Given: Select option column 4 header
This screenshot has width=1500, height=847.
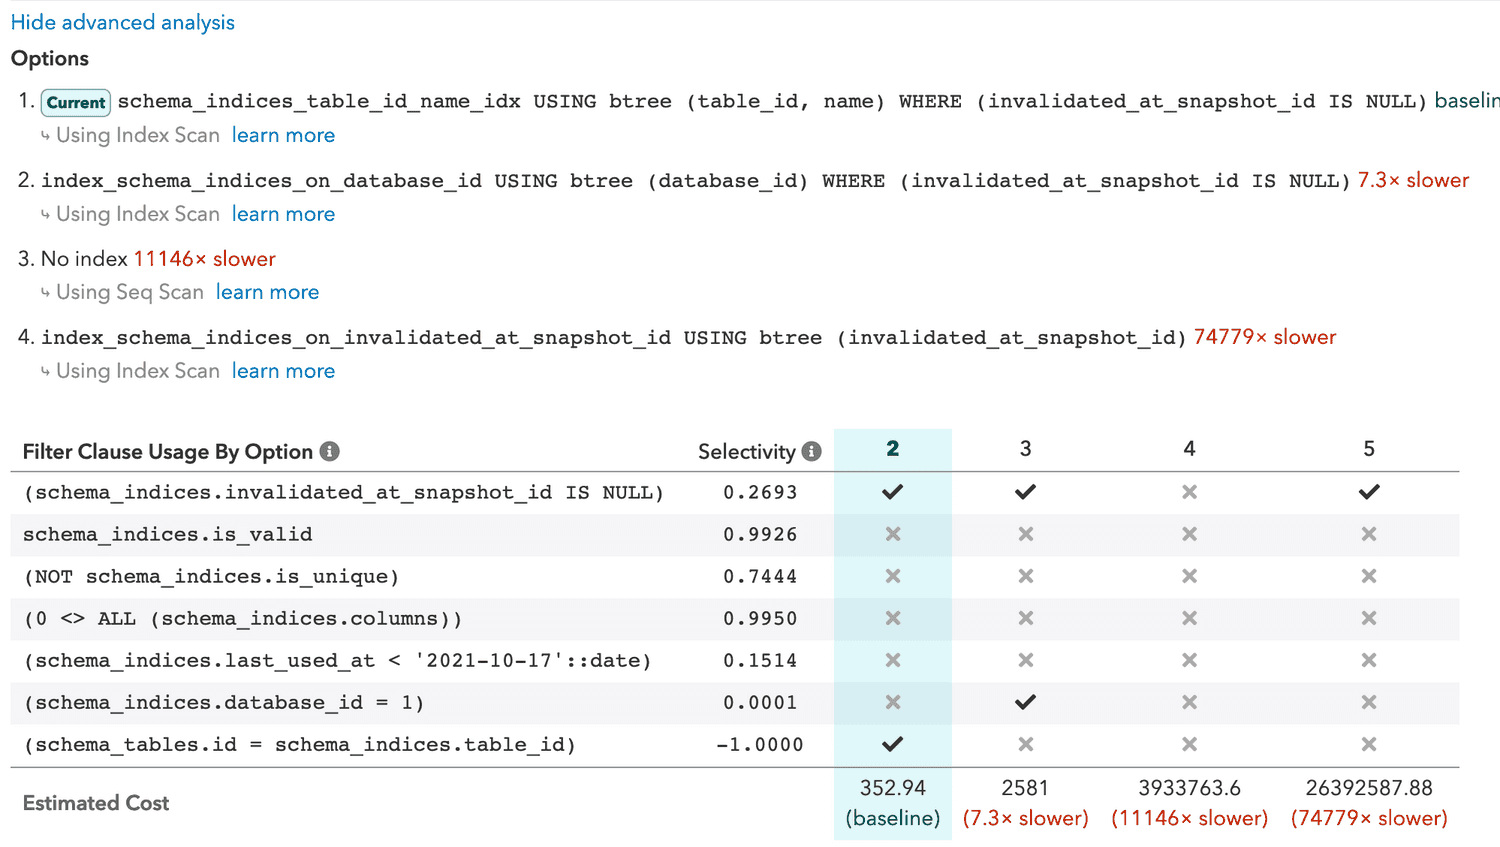Looking at the screenshot, I should point(1189,449).
